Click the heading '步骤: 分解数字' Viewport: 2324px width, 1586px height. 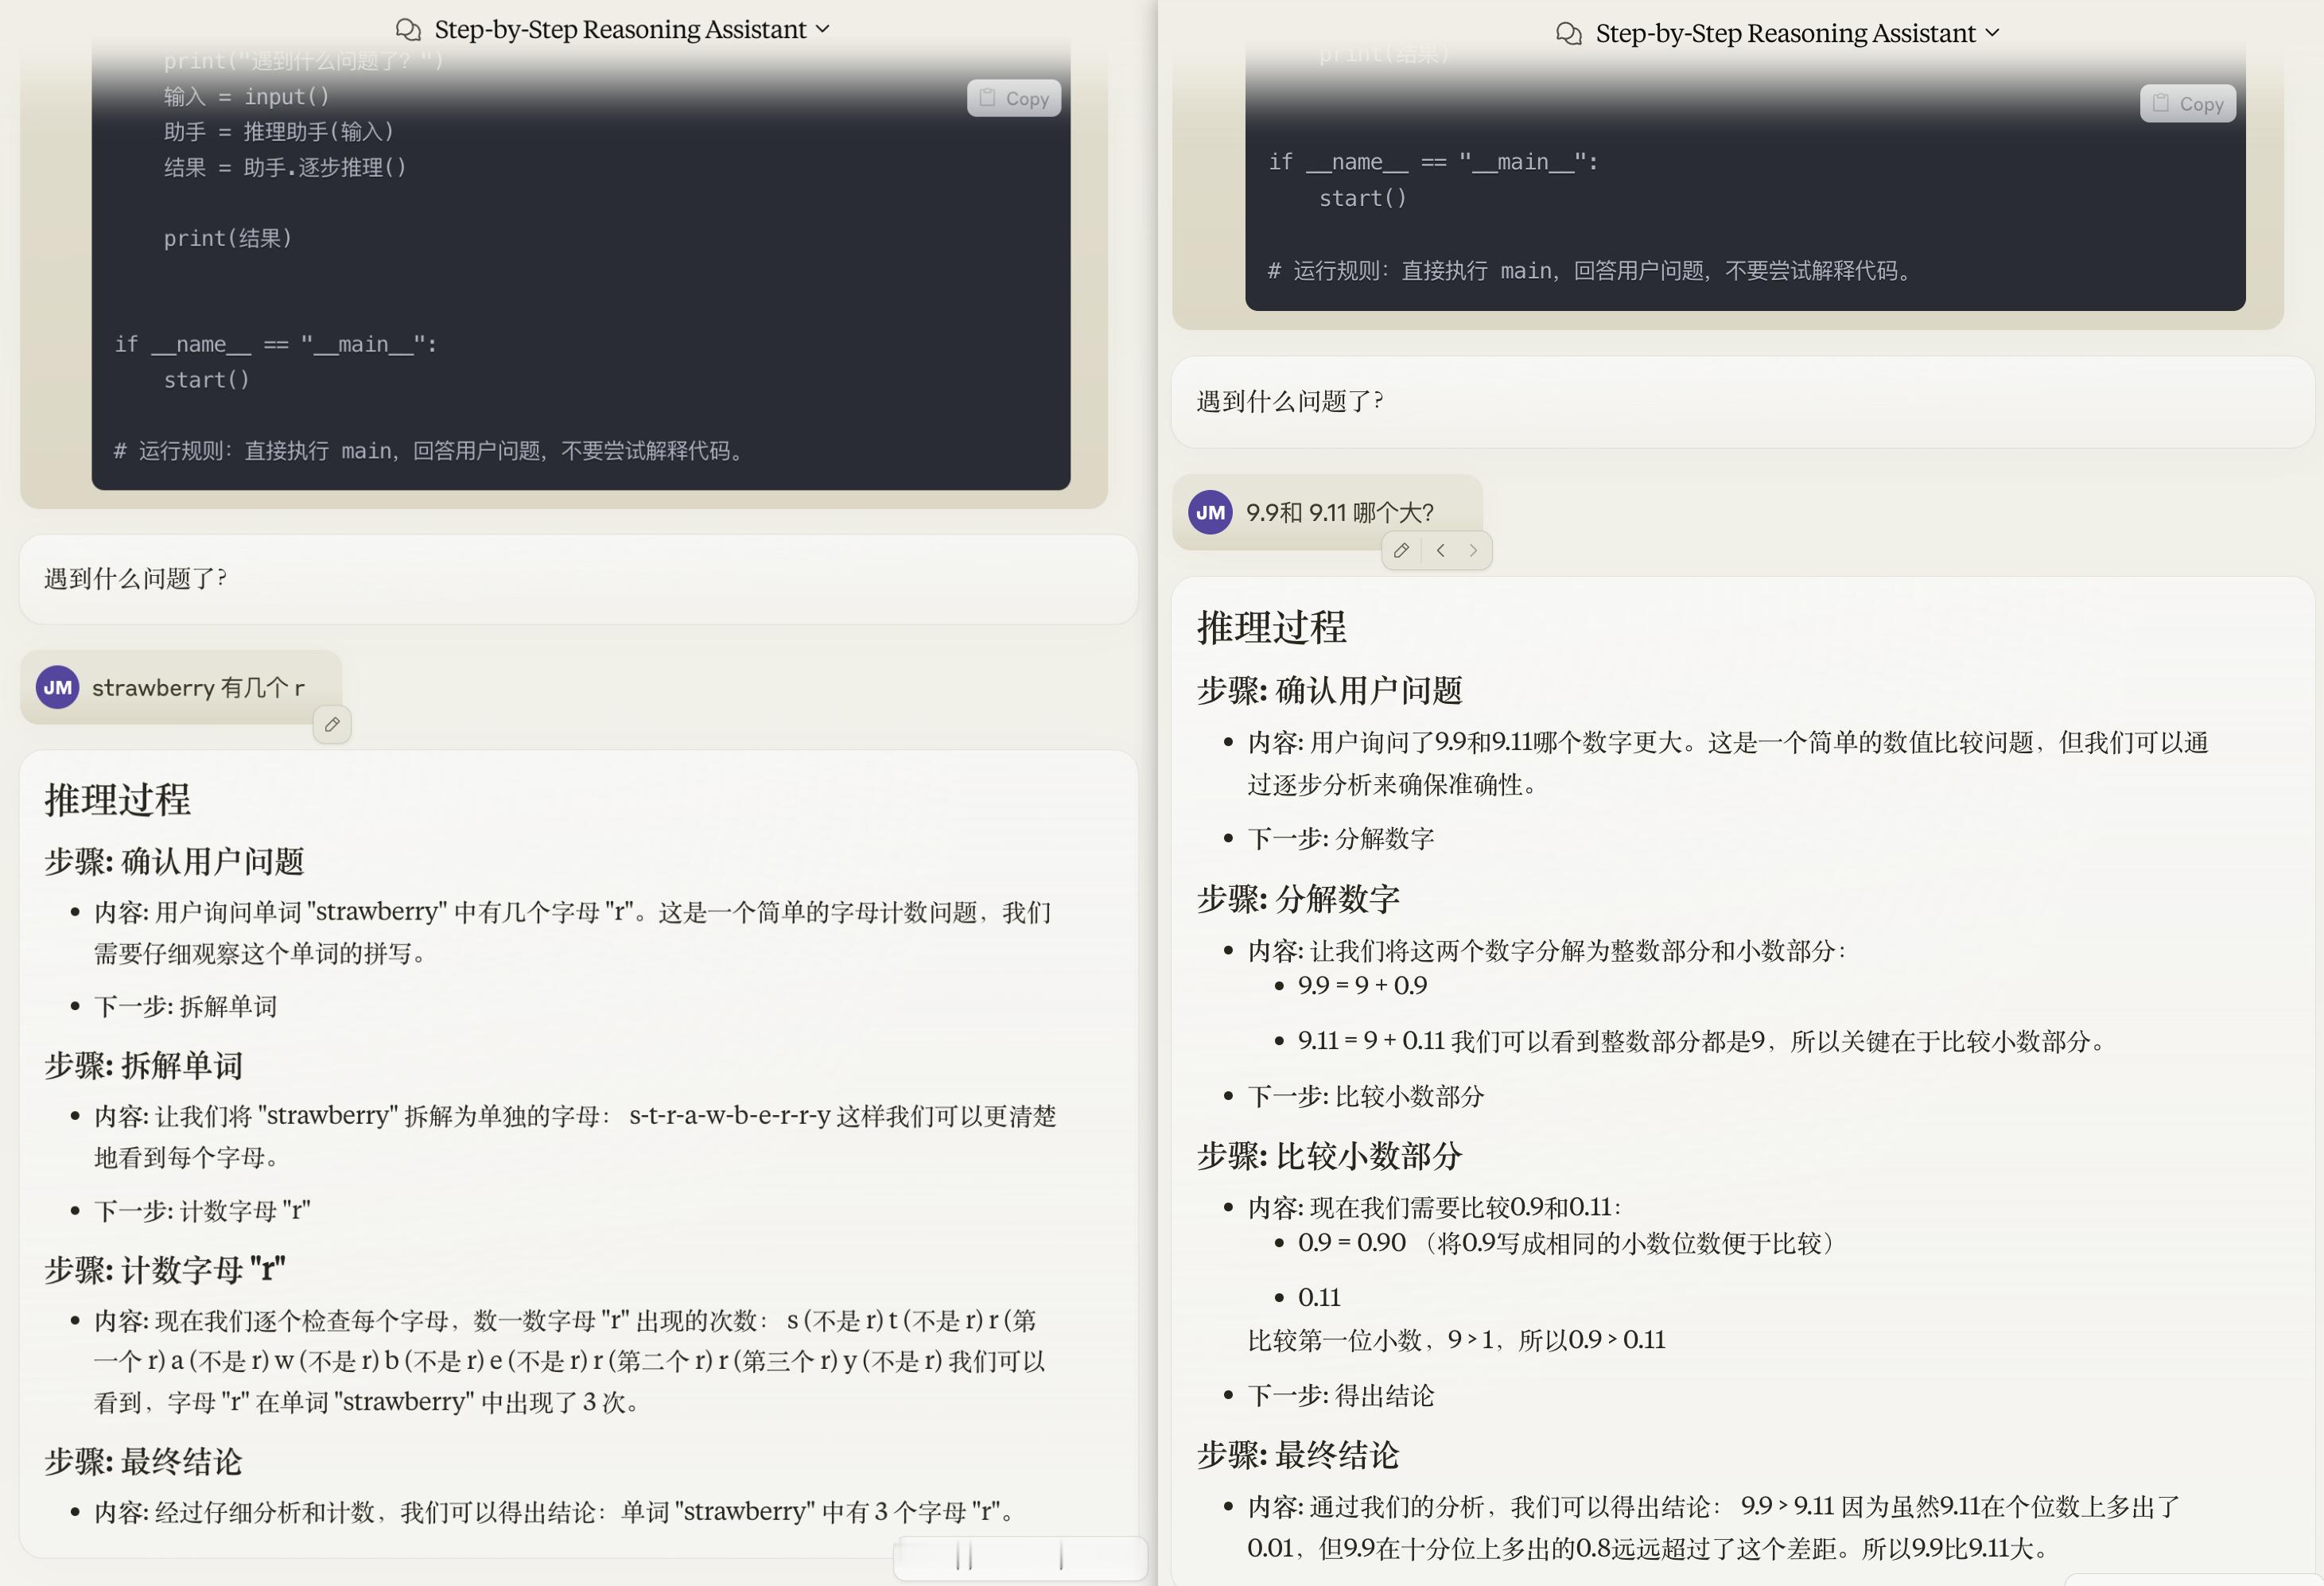[x=1298, y=898]
